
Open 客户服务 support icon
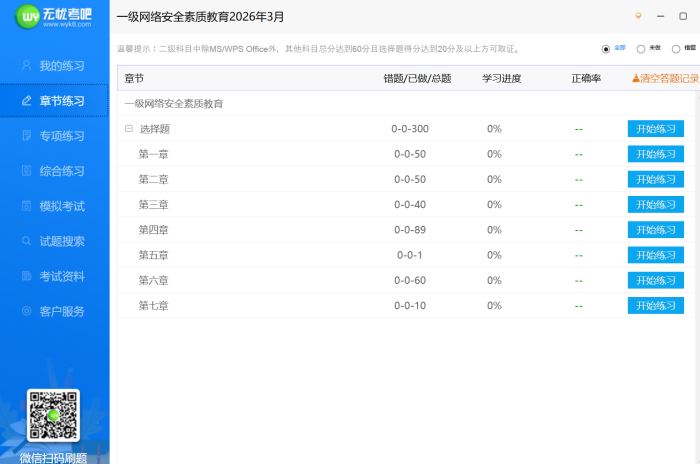[x=27, y=311]
